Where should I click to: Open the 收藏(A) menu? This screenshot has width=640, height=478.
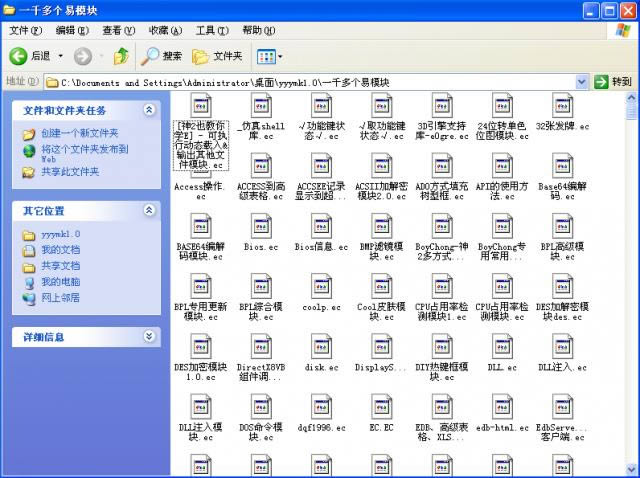tap(165, 31)
